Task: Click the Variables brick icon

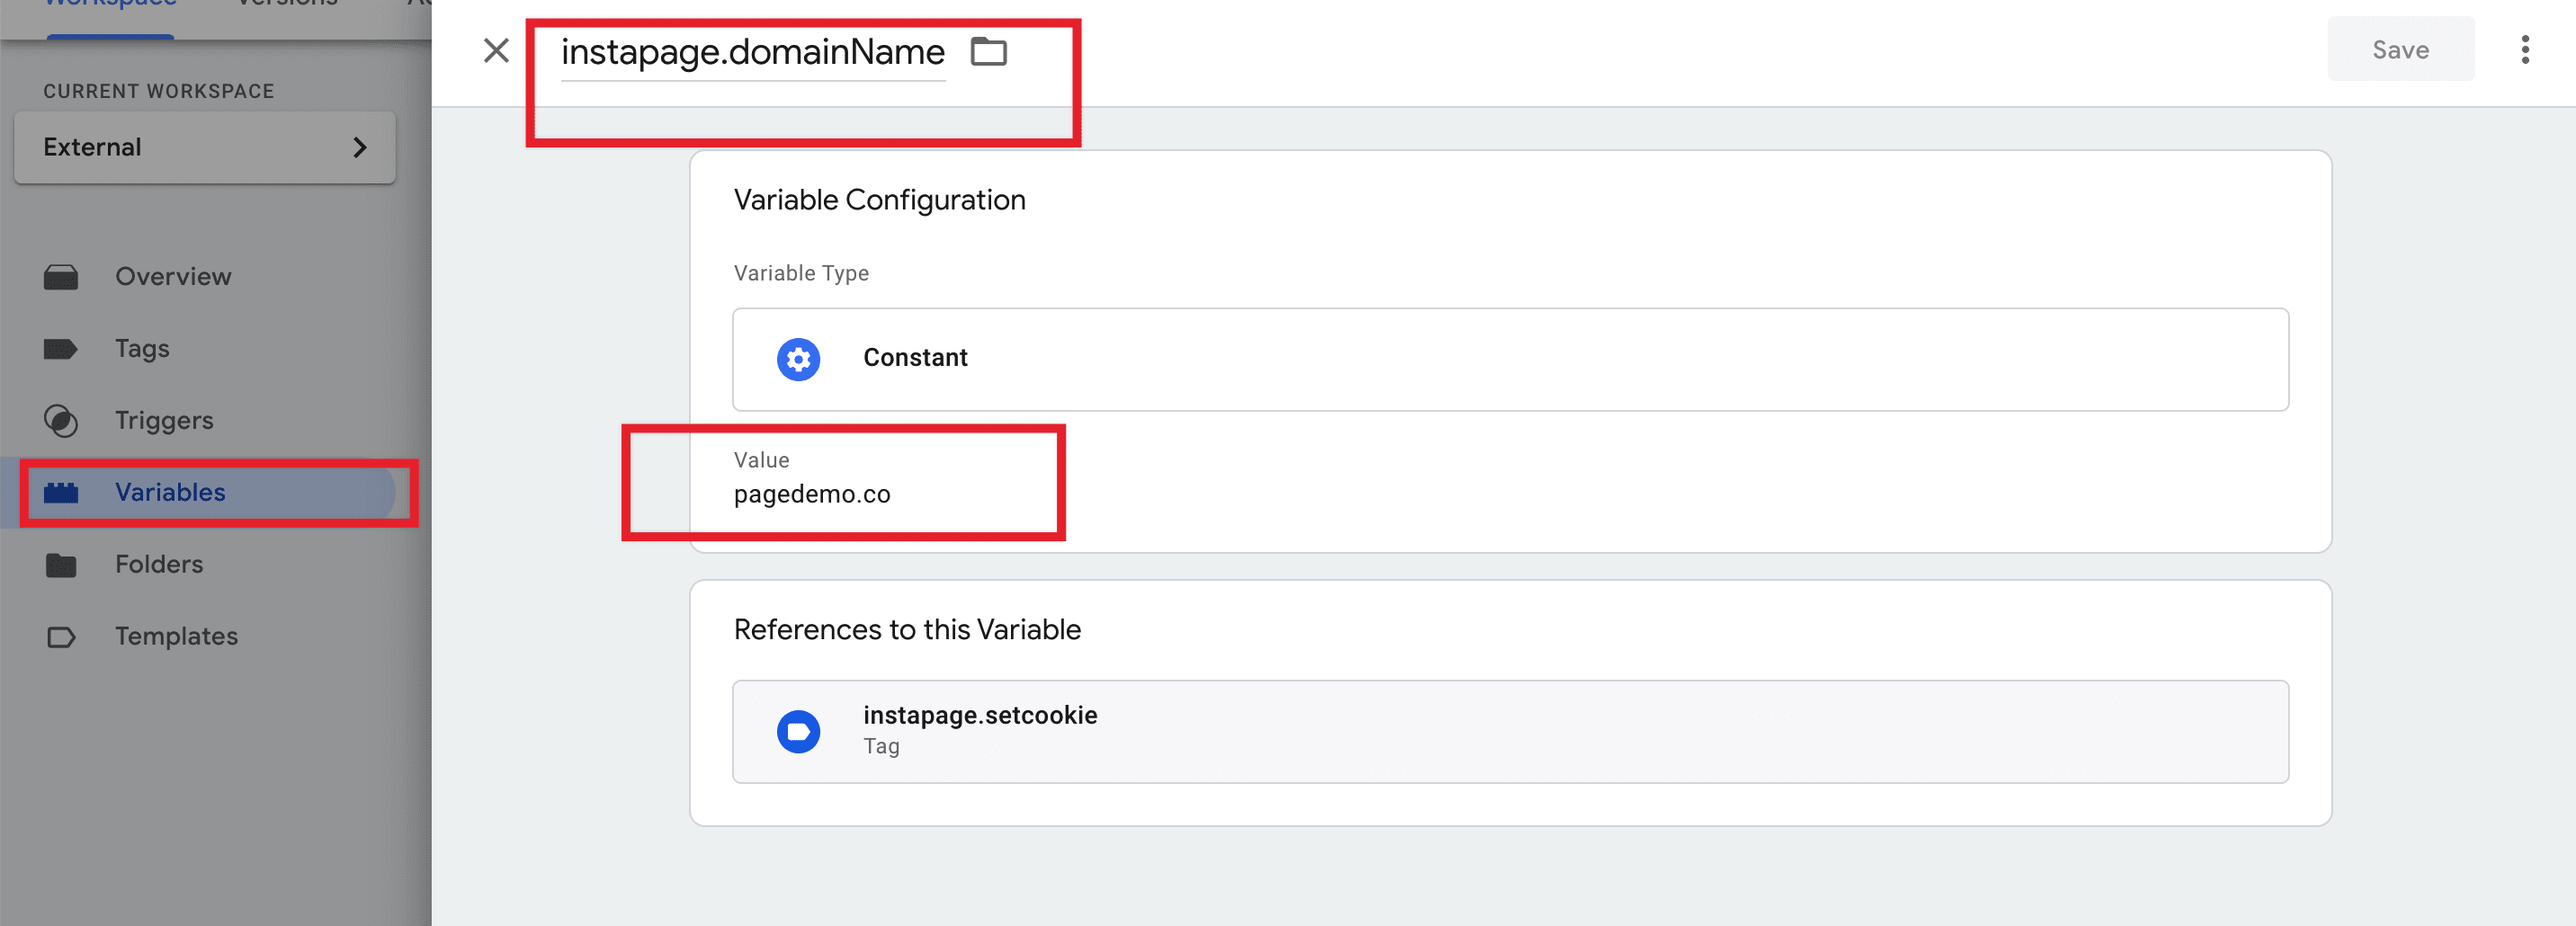Action: 61,492
